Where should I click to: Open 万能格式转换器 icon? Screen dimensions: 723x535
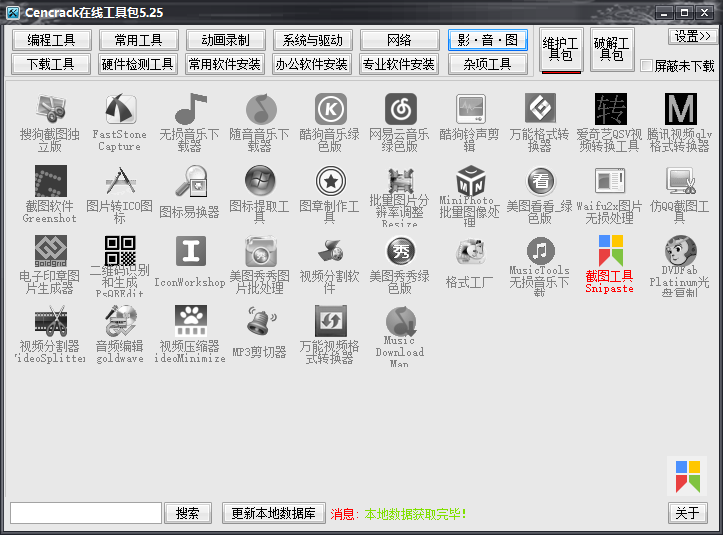tap(540, 109)
